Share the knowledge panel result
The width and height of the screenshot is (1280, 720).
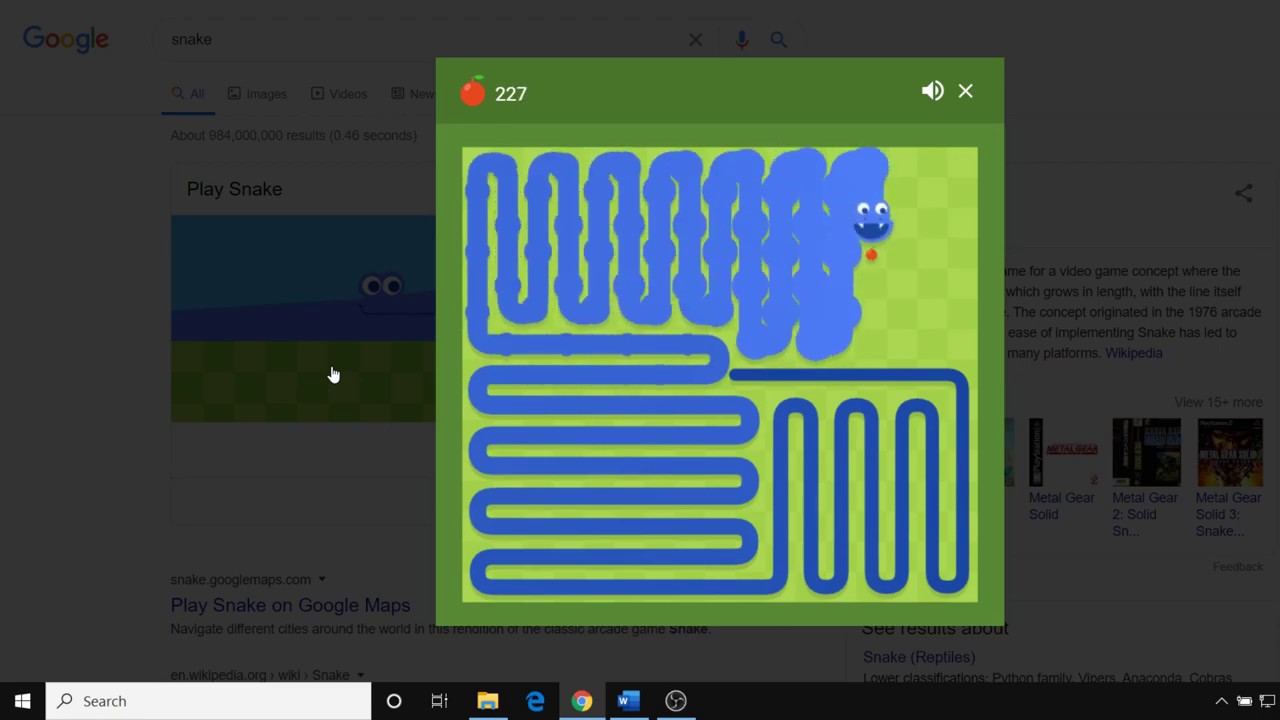click(x=1243, y=194)
